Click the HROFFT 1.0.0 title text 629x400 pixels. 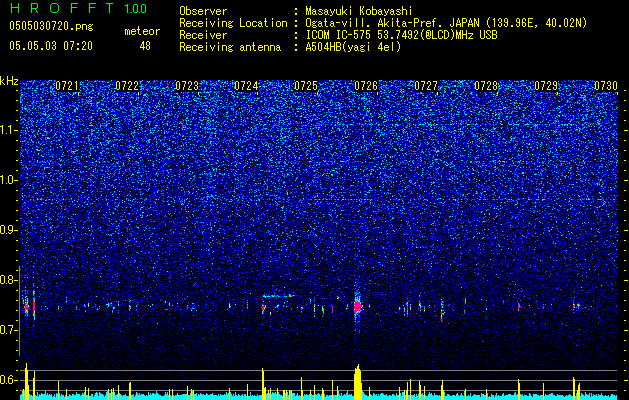coord(78,8)
